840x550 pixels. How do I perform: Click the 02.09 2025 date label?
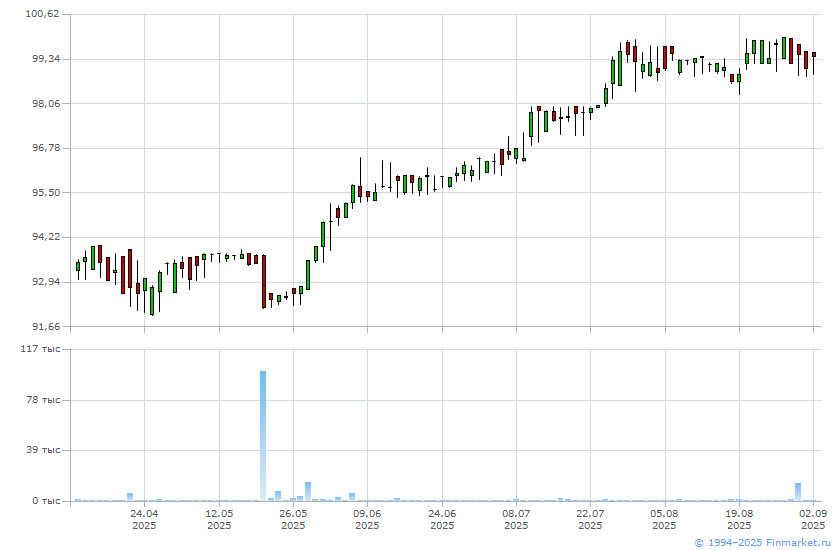[813, 519]
